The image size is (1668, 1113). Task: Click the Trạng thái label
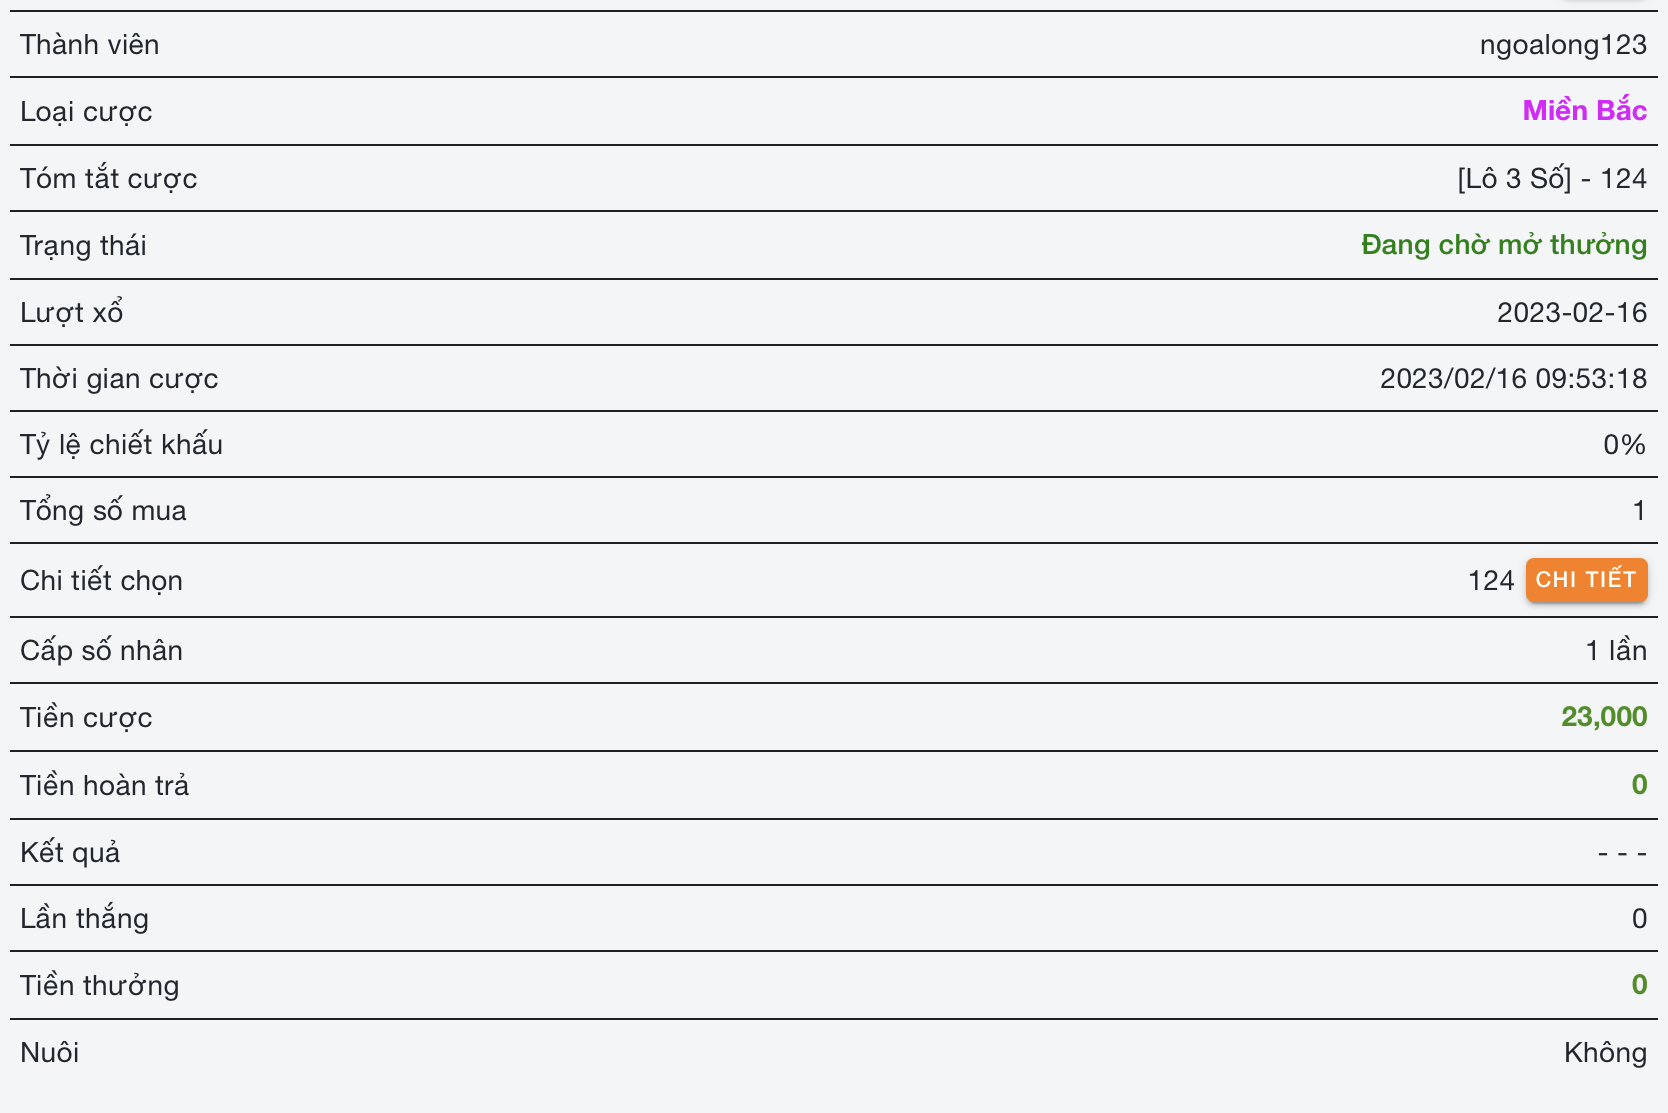click(x=83, y=246)
